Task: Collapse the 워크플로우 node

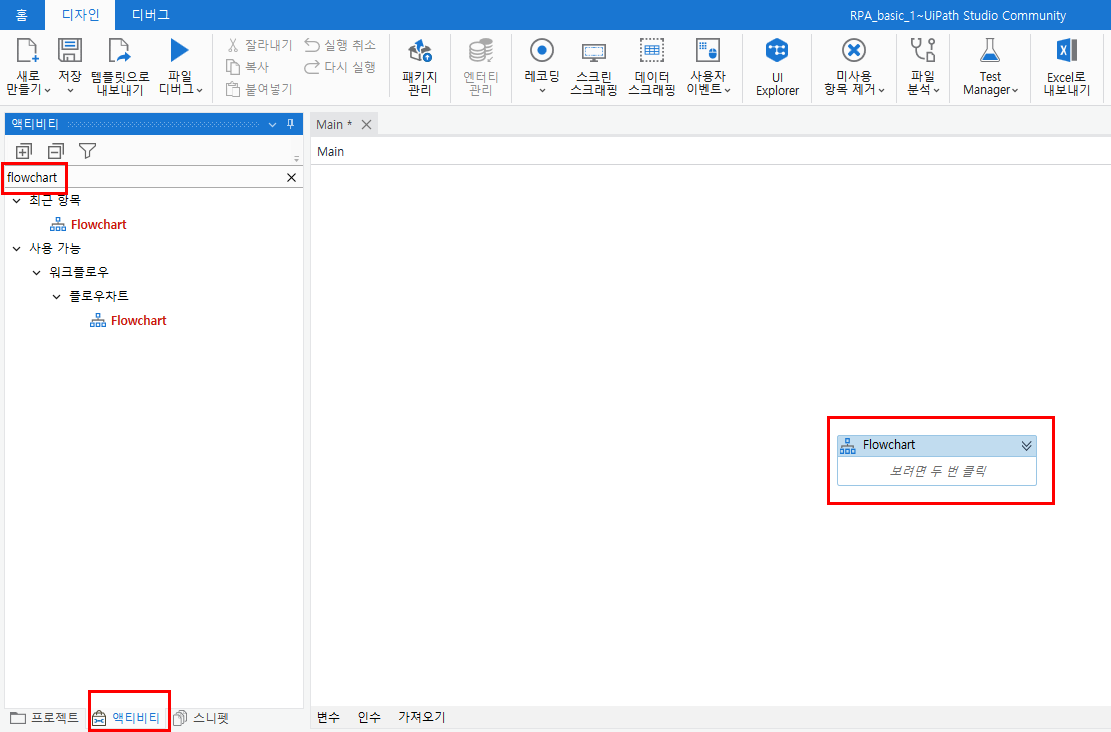Action: coord(37,273)
